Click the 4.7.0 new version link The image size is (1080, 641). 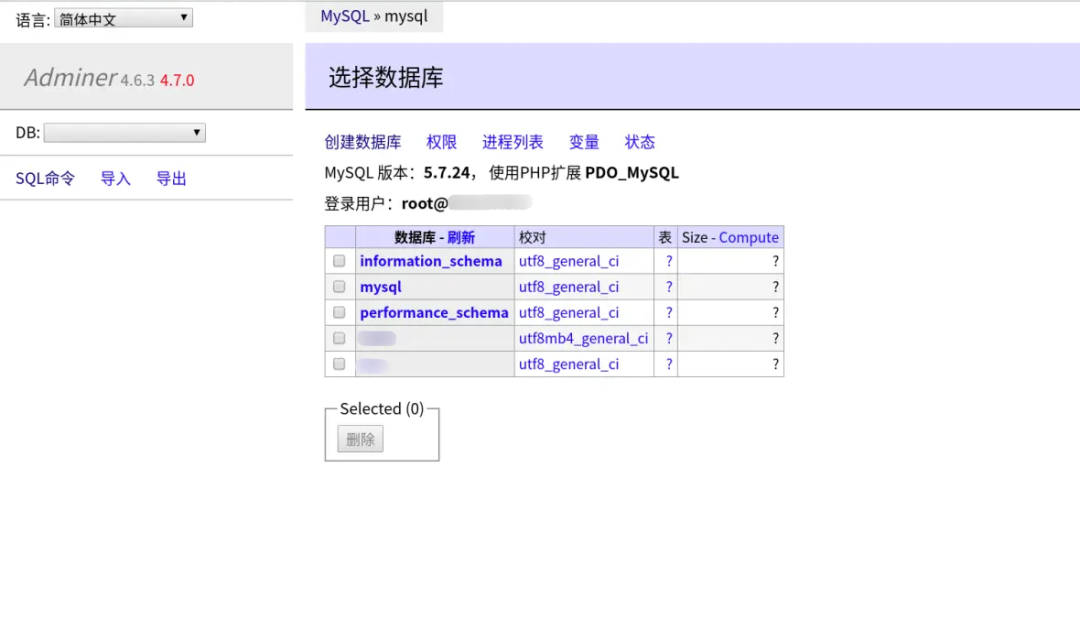[177, 81]
